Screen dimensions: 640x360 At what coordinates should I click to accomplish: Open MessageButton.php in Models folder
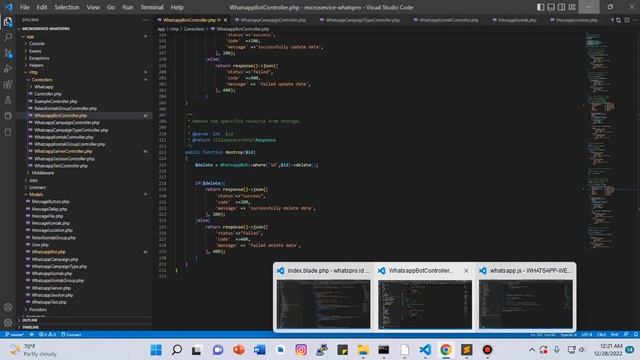coord(50,202)
